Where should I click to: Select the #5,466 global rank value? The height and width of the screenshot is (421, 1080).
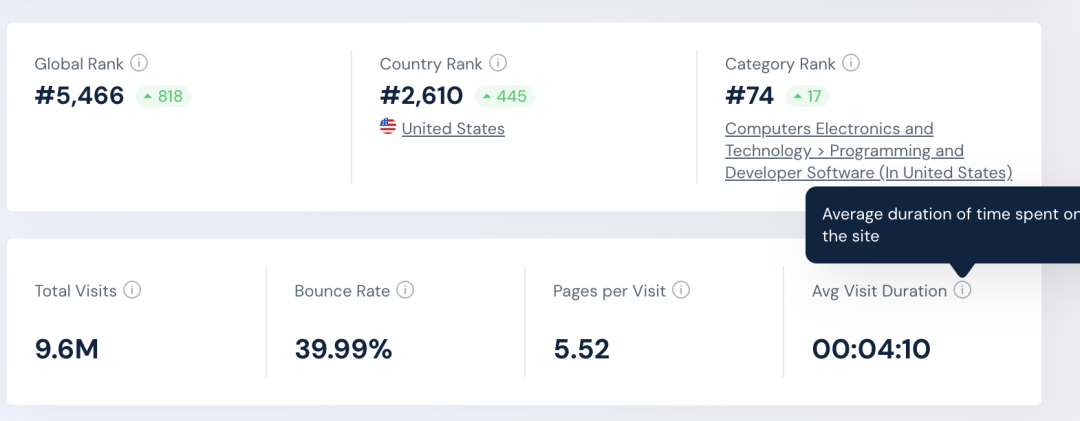pyautogui.click(x=79, y=96)
